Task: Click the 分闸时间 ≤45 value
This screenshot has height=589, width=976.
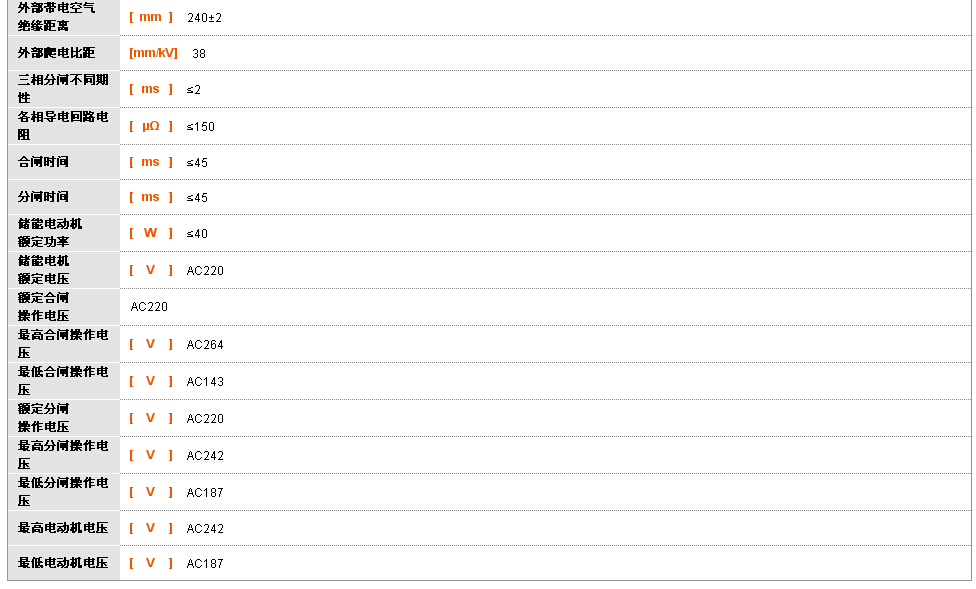Action: [x=197, y=198]
